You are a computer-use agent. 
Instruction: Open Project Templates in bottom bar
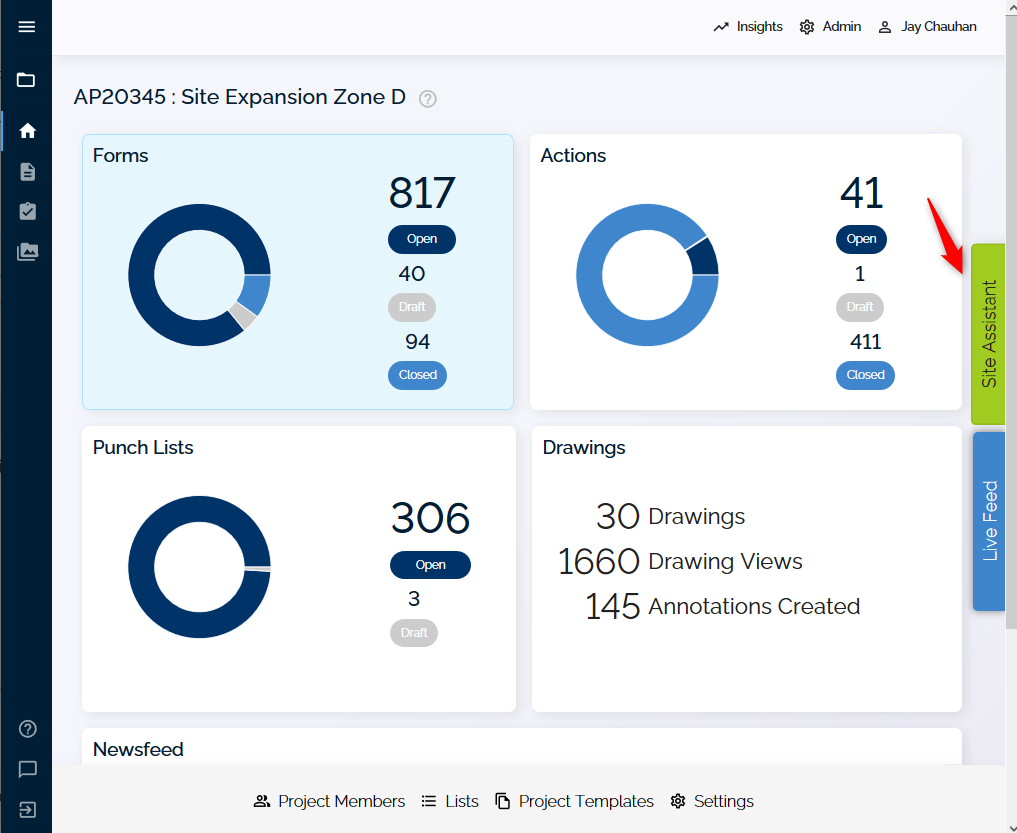[x=575, y=801]
